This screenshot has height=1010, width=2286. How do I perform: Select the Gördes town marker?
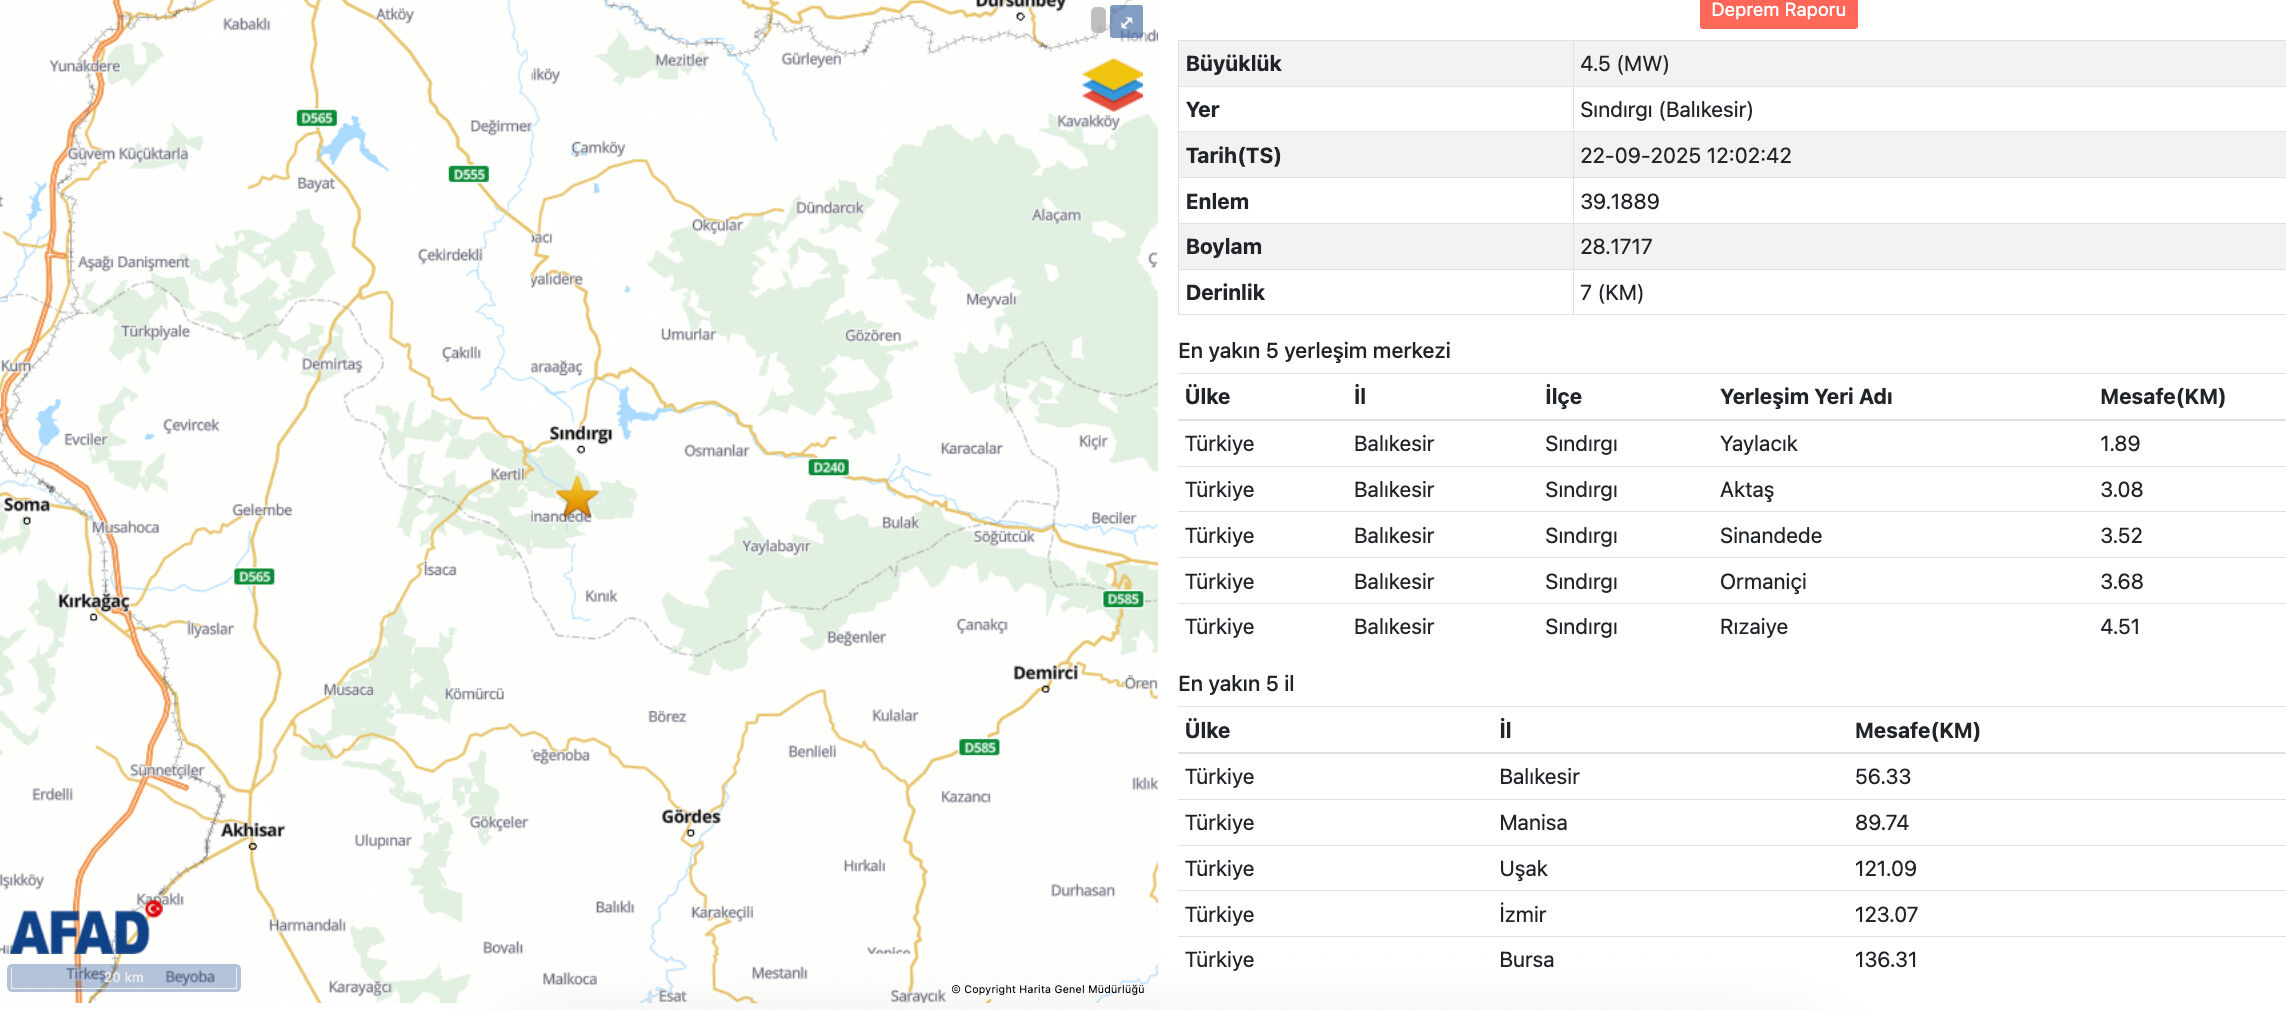pyautogui.click(x=690, y=832)
